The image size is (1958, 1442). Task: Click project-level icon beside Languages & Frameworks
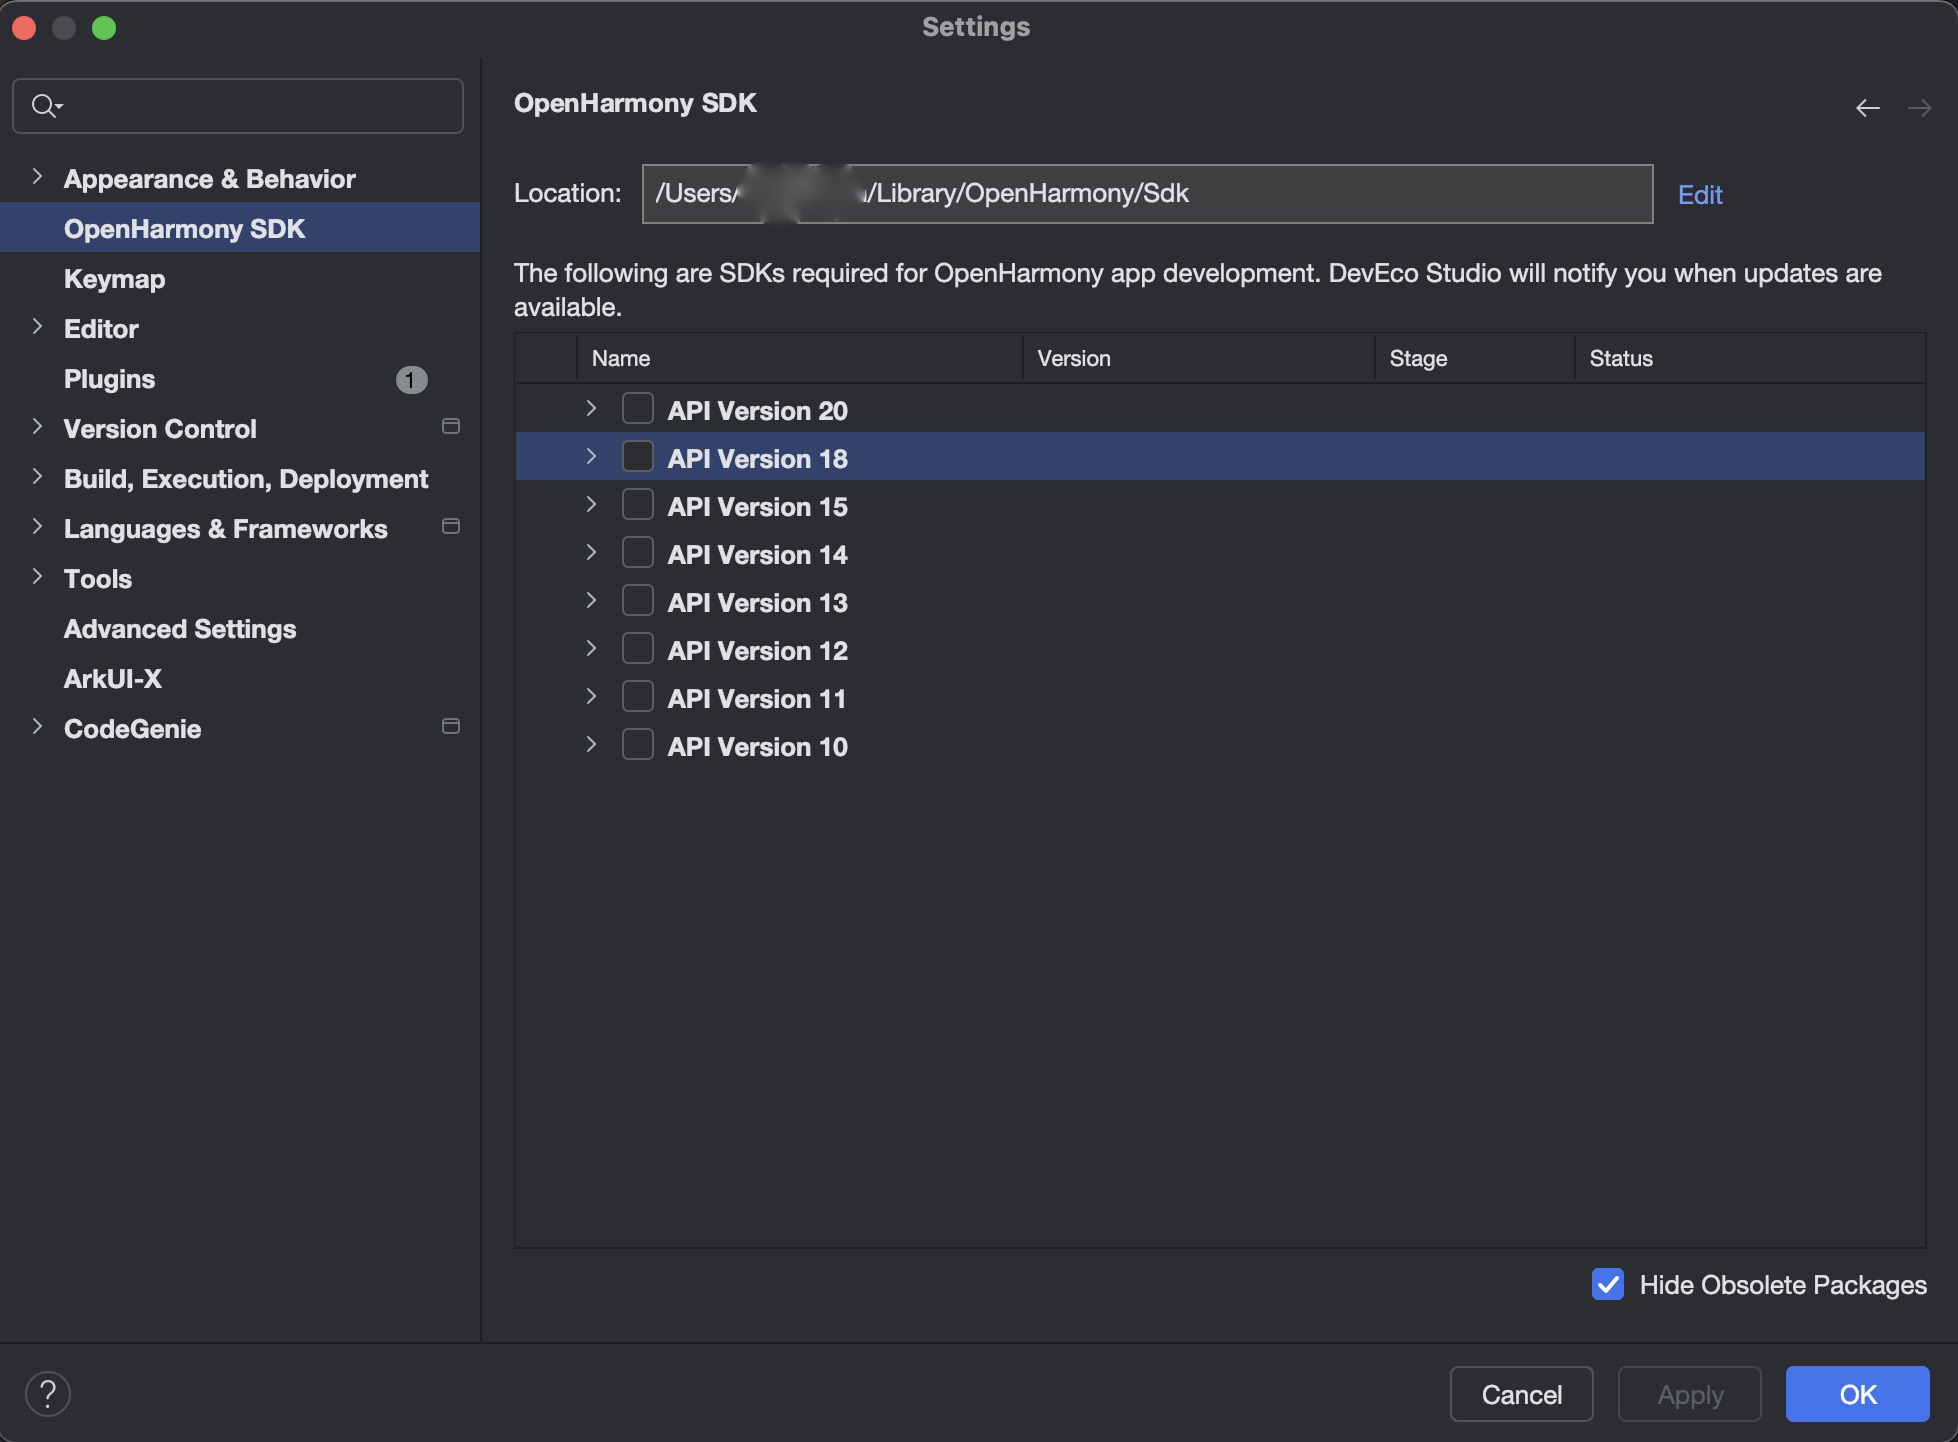coord(451,527)
